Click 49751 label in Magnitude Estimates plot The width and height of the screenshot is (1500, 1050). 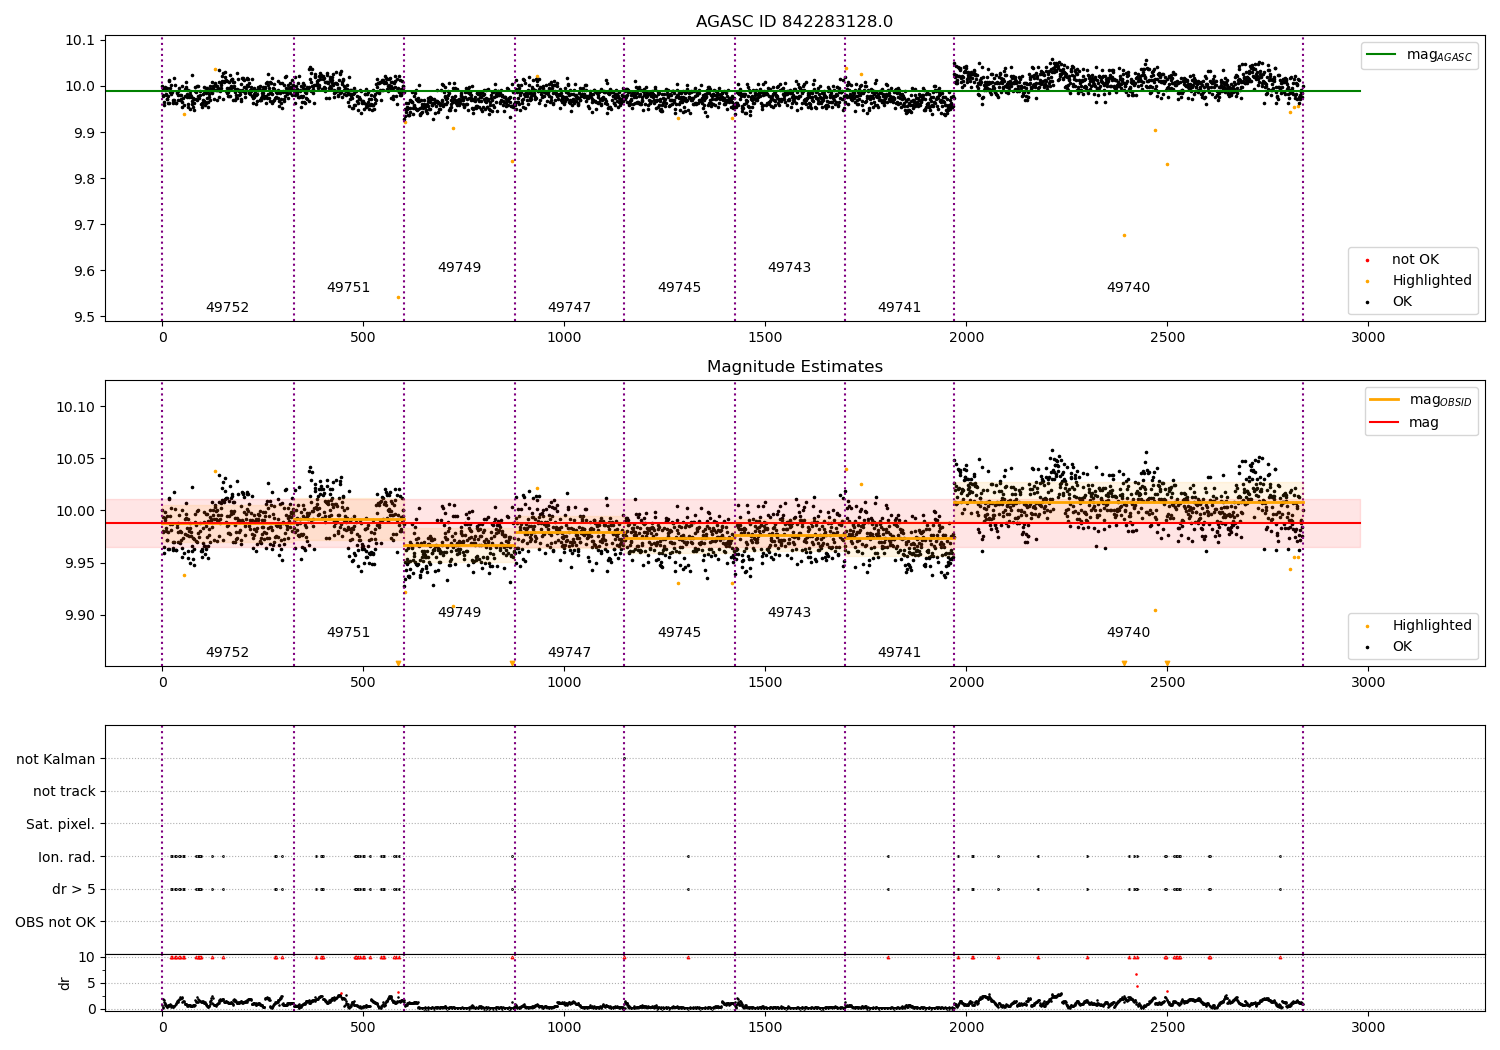point(348,633)
